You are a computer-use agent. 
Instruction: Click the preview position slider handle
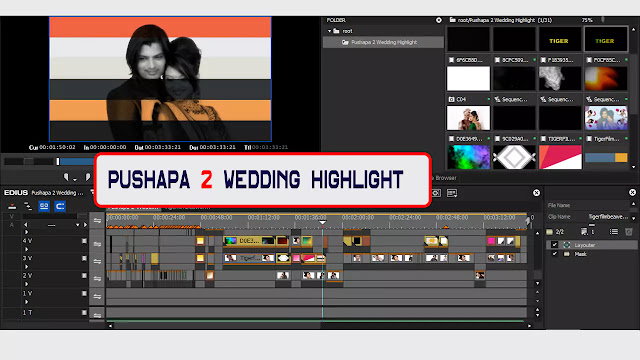[x=58, y=162]
